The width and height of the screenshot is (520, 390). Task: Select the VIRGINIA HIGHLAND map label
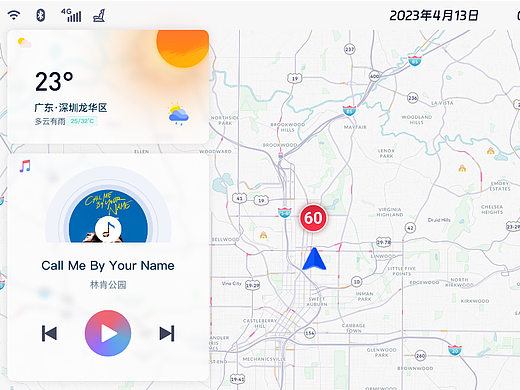click(390, 212)
